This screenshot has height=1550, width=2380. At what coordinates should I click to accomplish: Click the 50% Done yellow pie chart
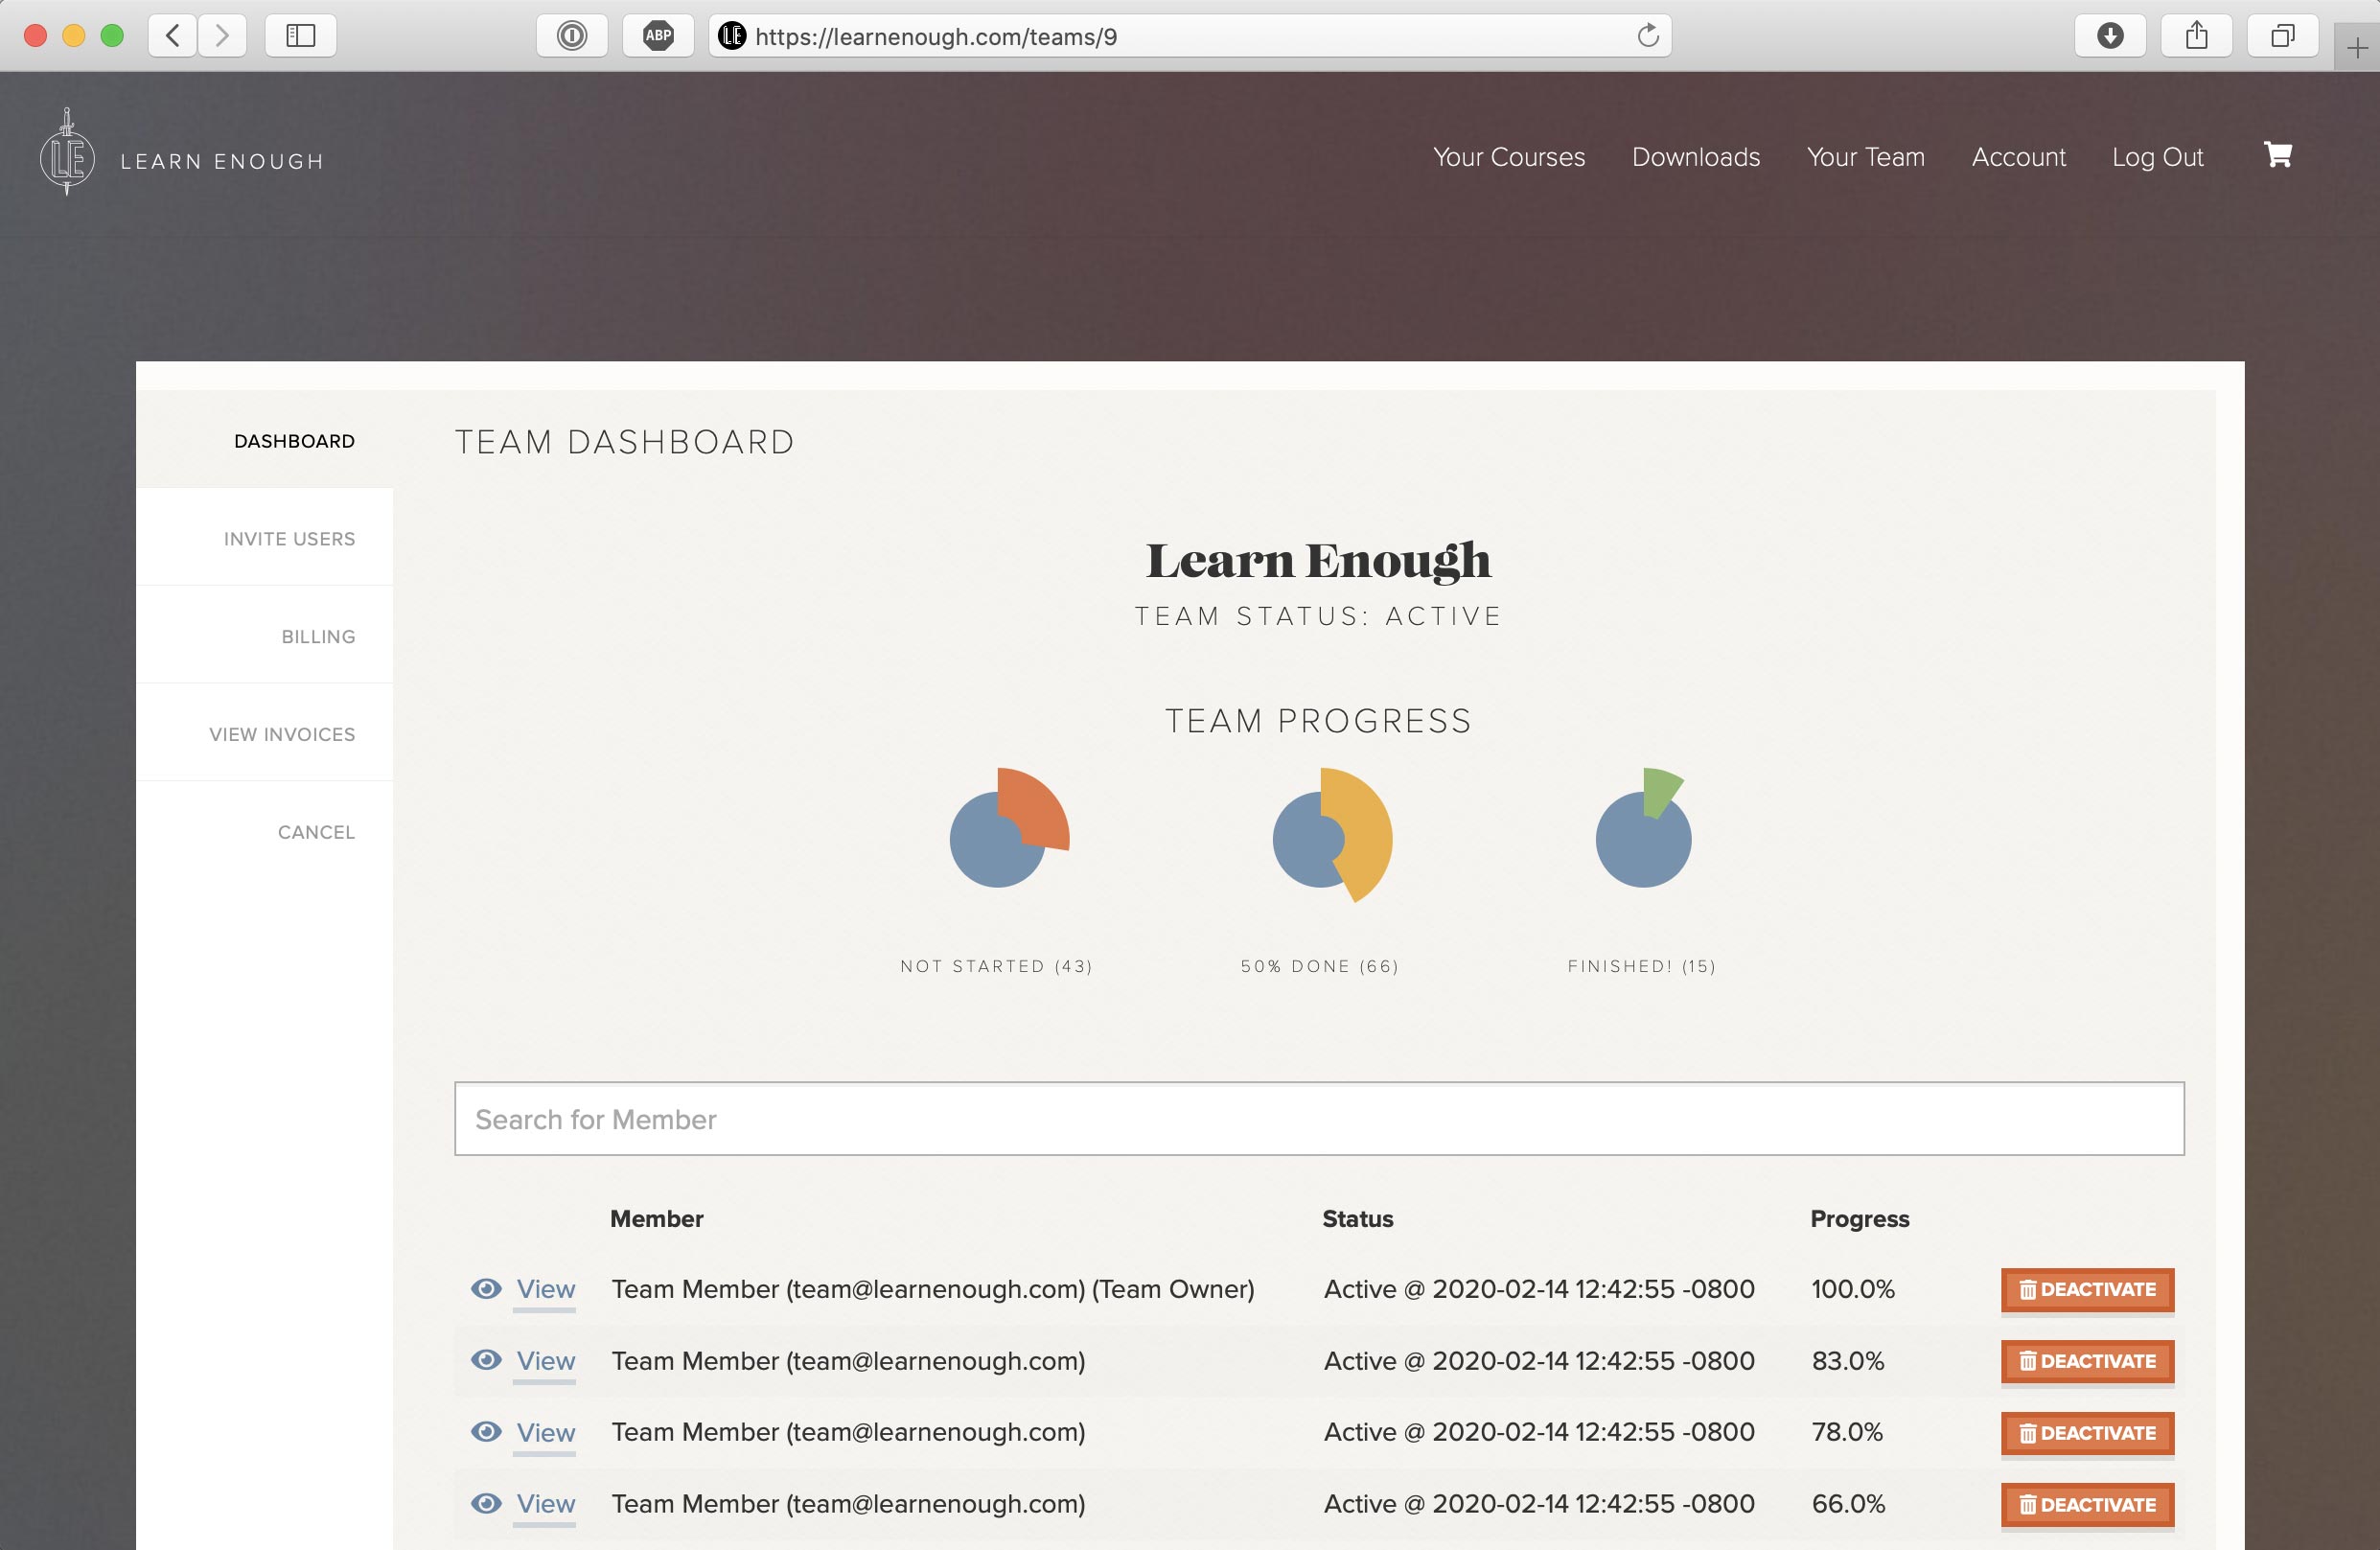(x=1332, y=834)
